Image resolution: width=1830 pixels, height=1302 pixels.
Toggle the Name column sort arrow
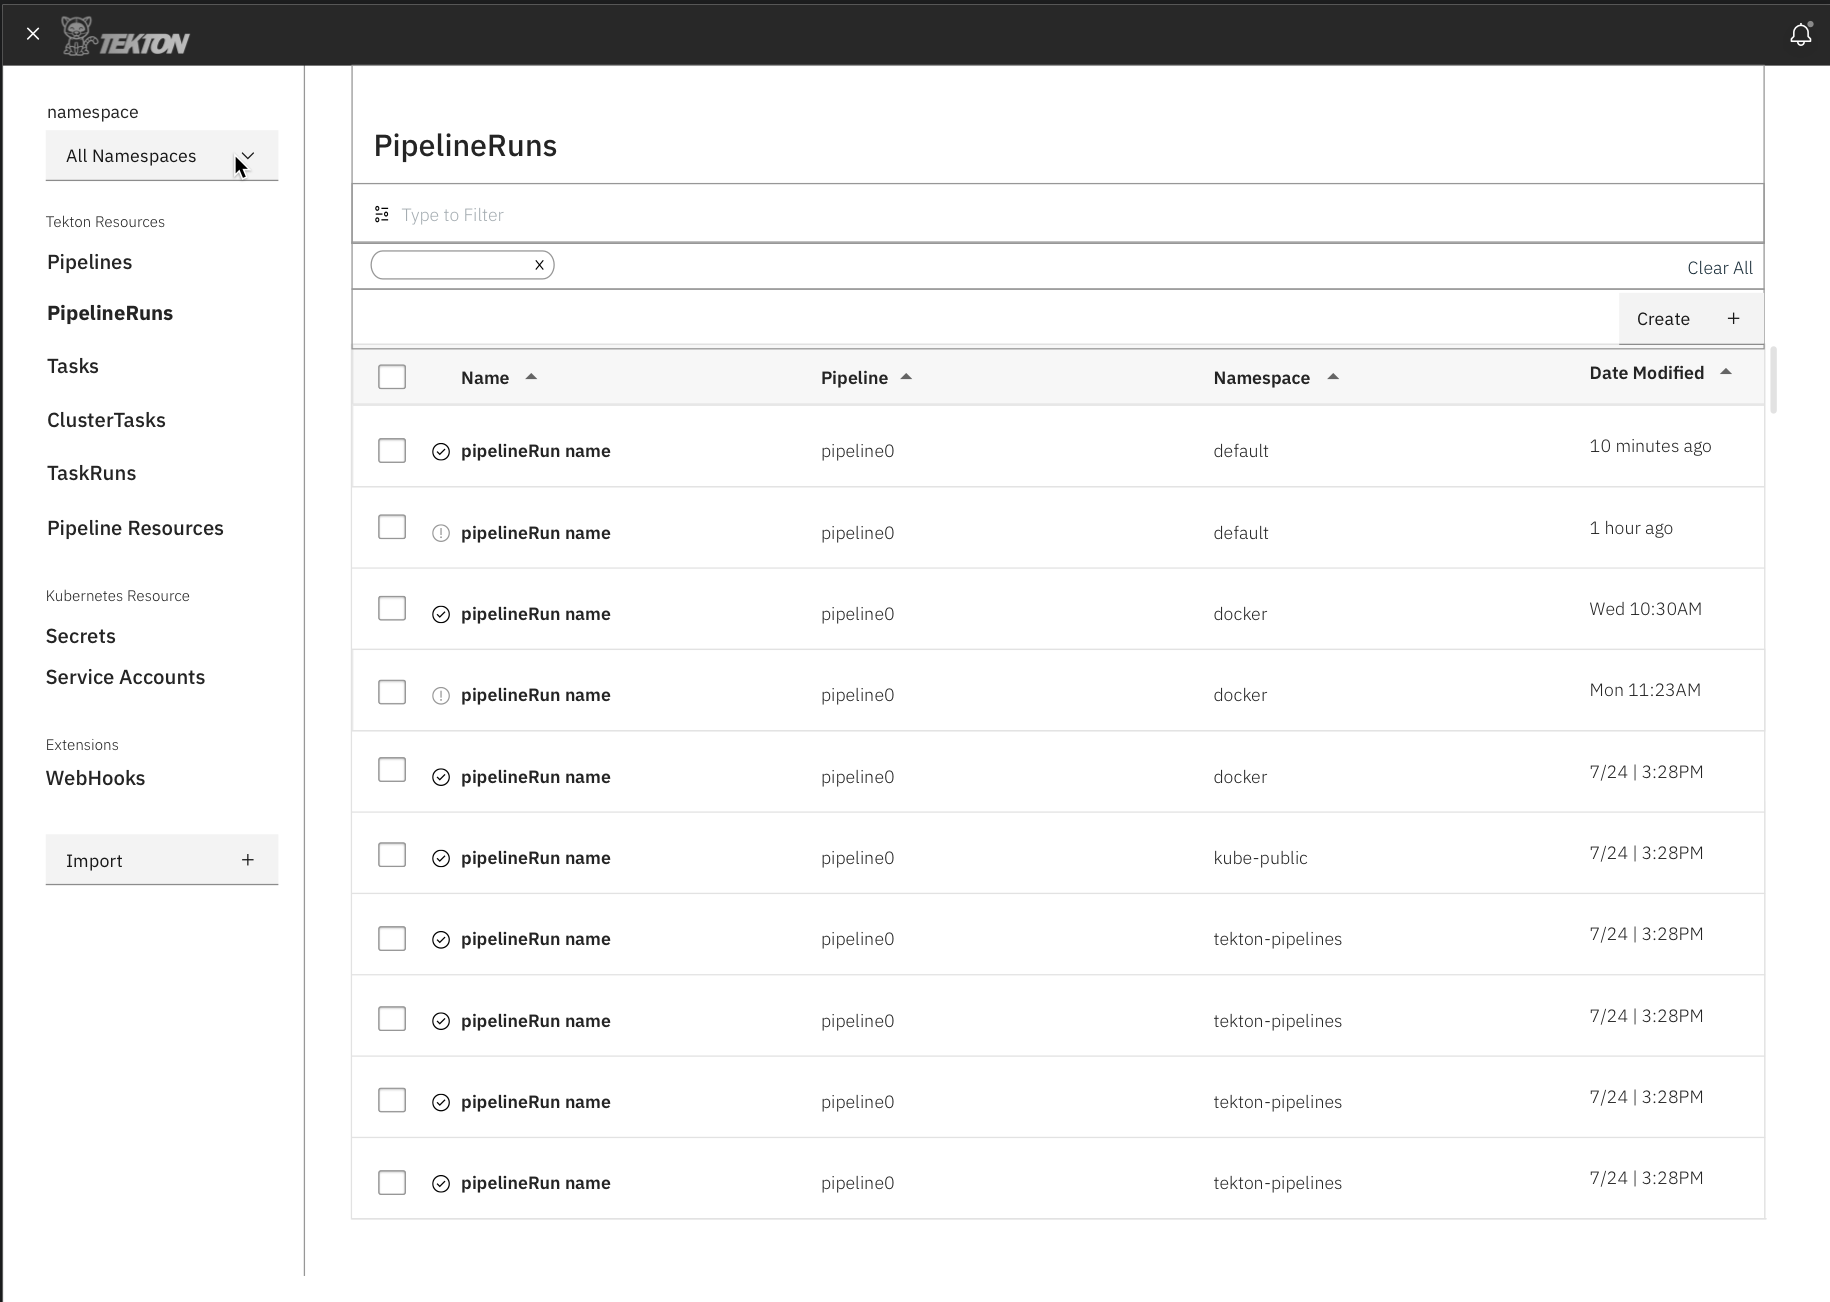point(532,377)
